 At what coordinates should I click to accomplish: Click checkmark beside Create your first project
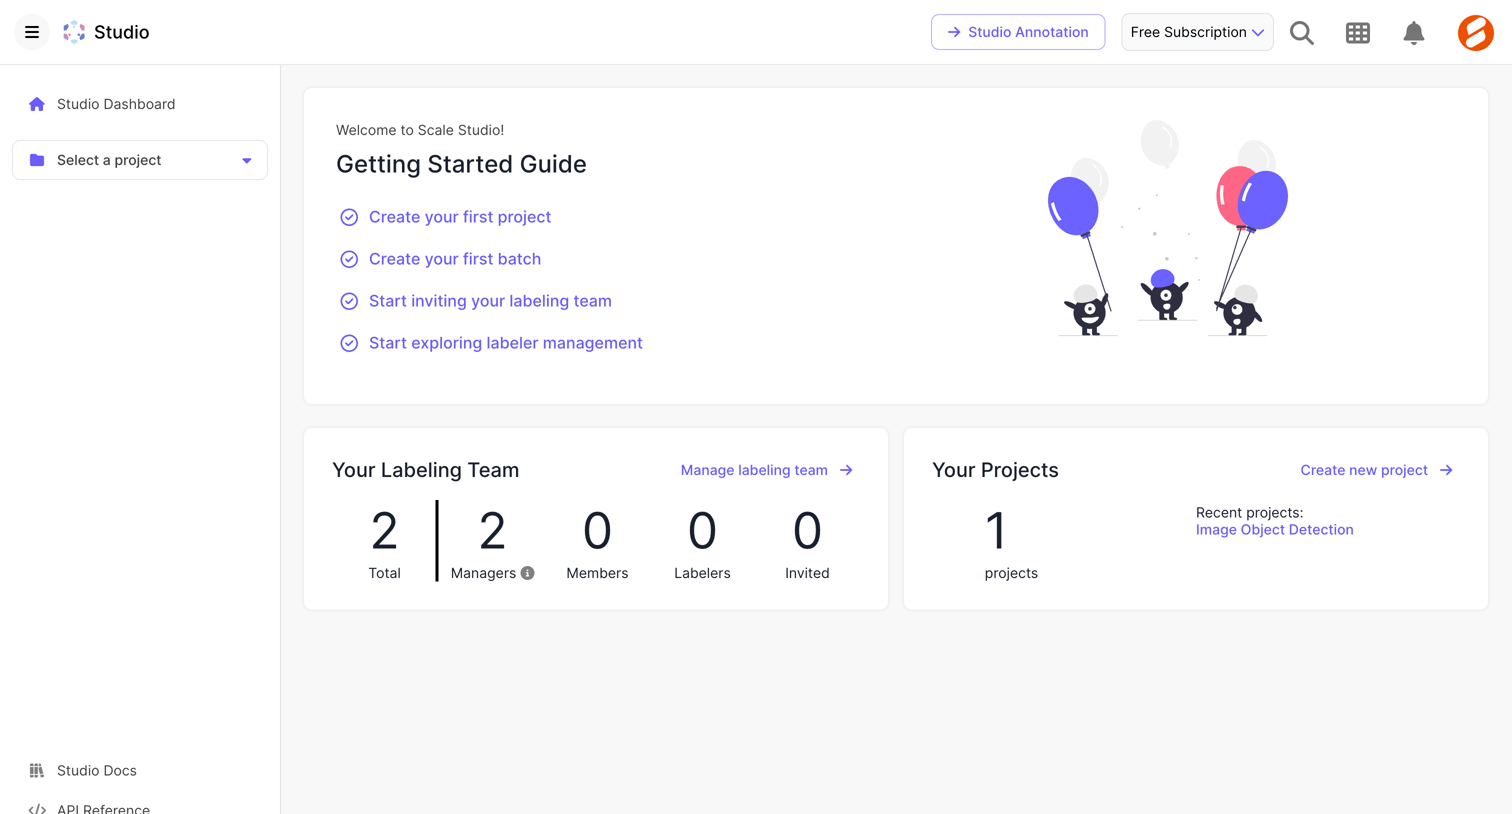(349, 217)
